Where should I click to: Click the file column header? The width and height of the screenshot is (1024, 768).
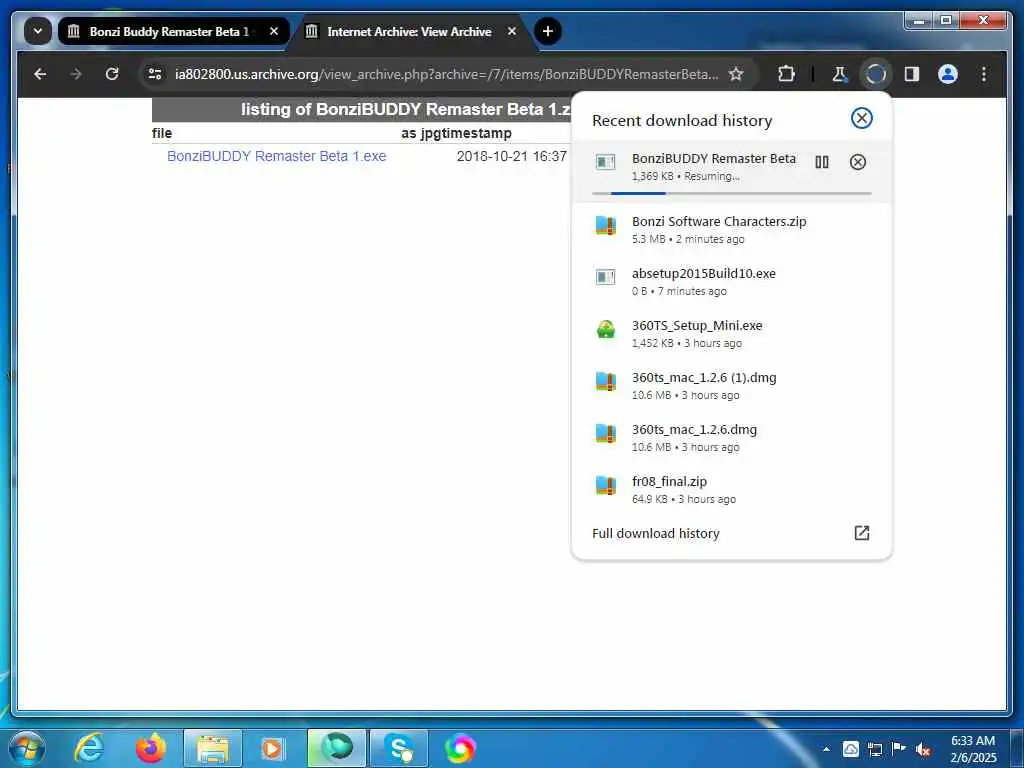(162, 133)
